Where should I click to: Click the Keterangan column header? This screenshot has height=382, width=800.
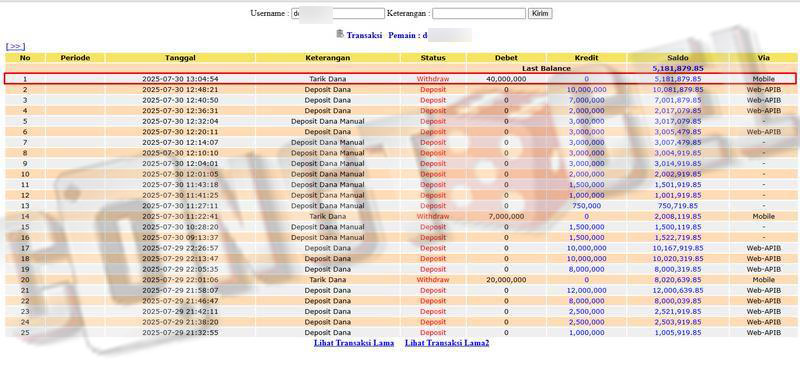(328, 58)
